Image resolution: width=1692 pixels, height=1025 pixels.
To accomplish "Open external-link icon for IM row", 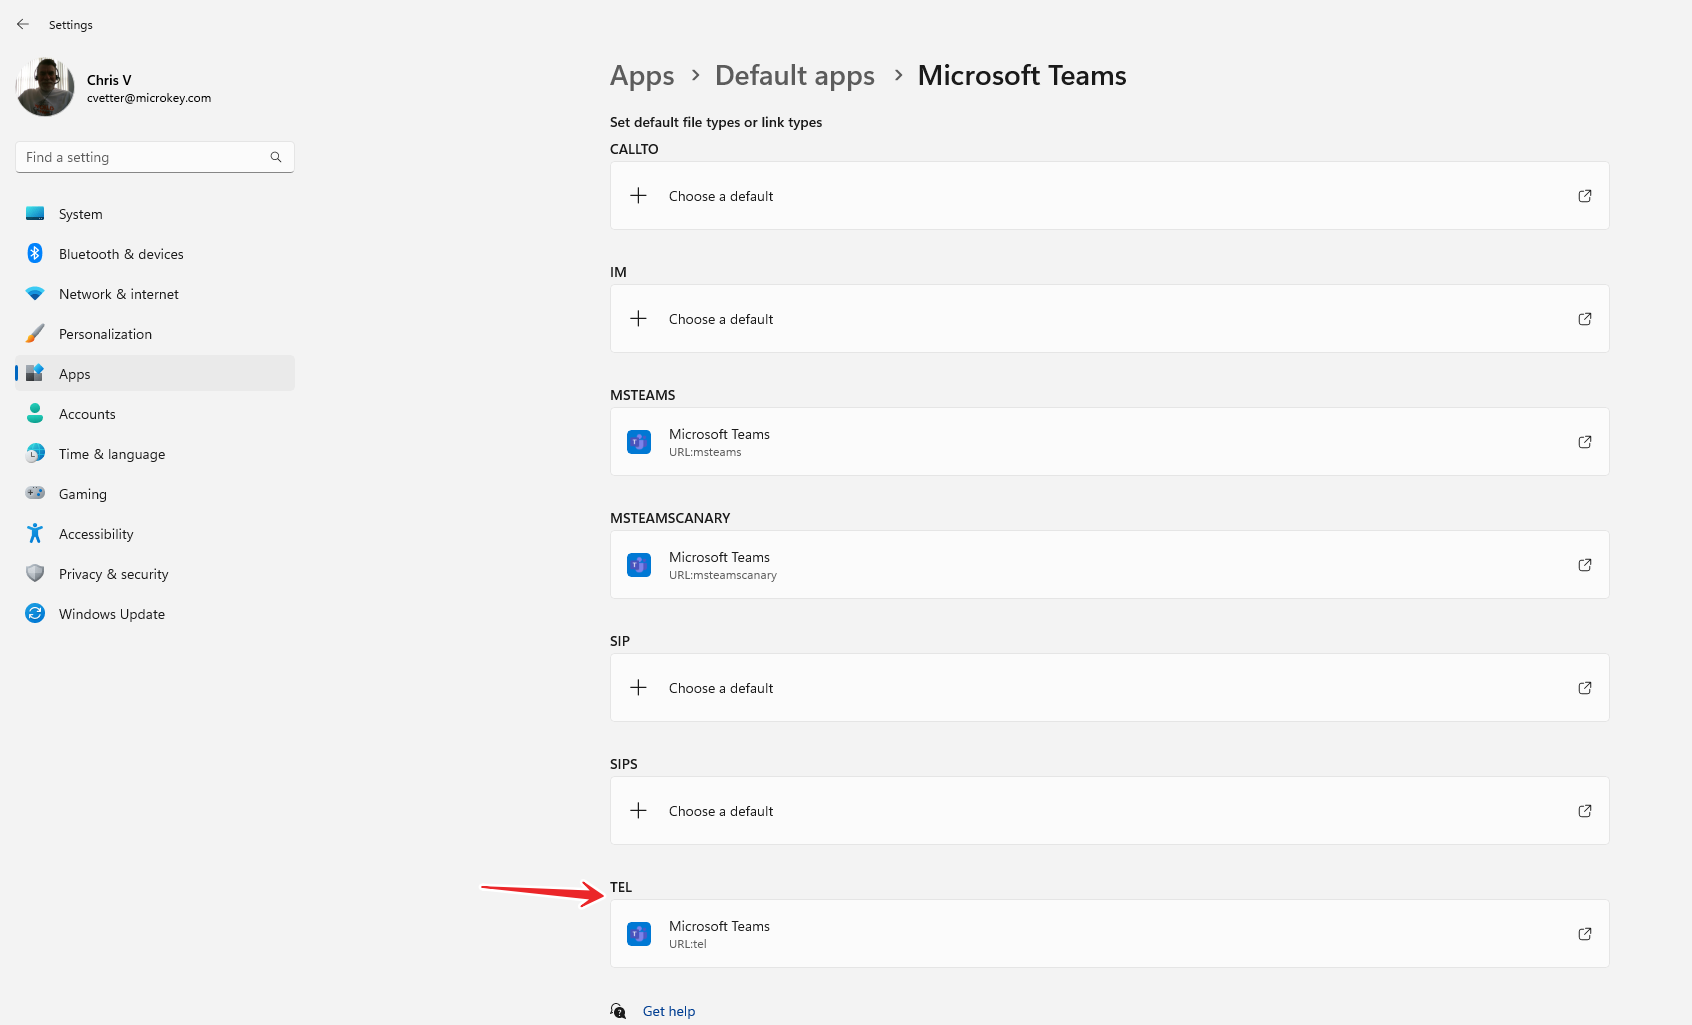I will coord(1585,319).
